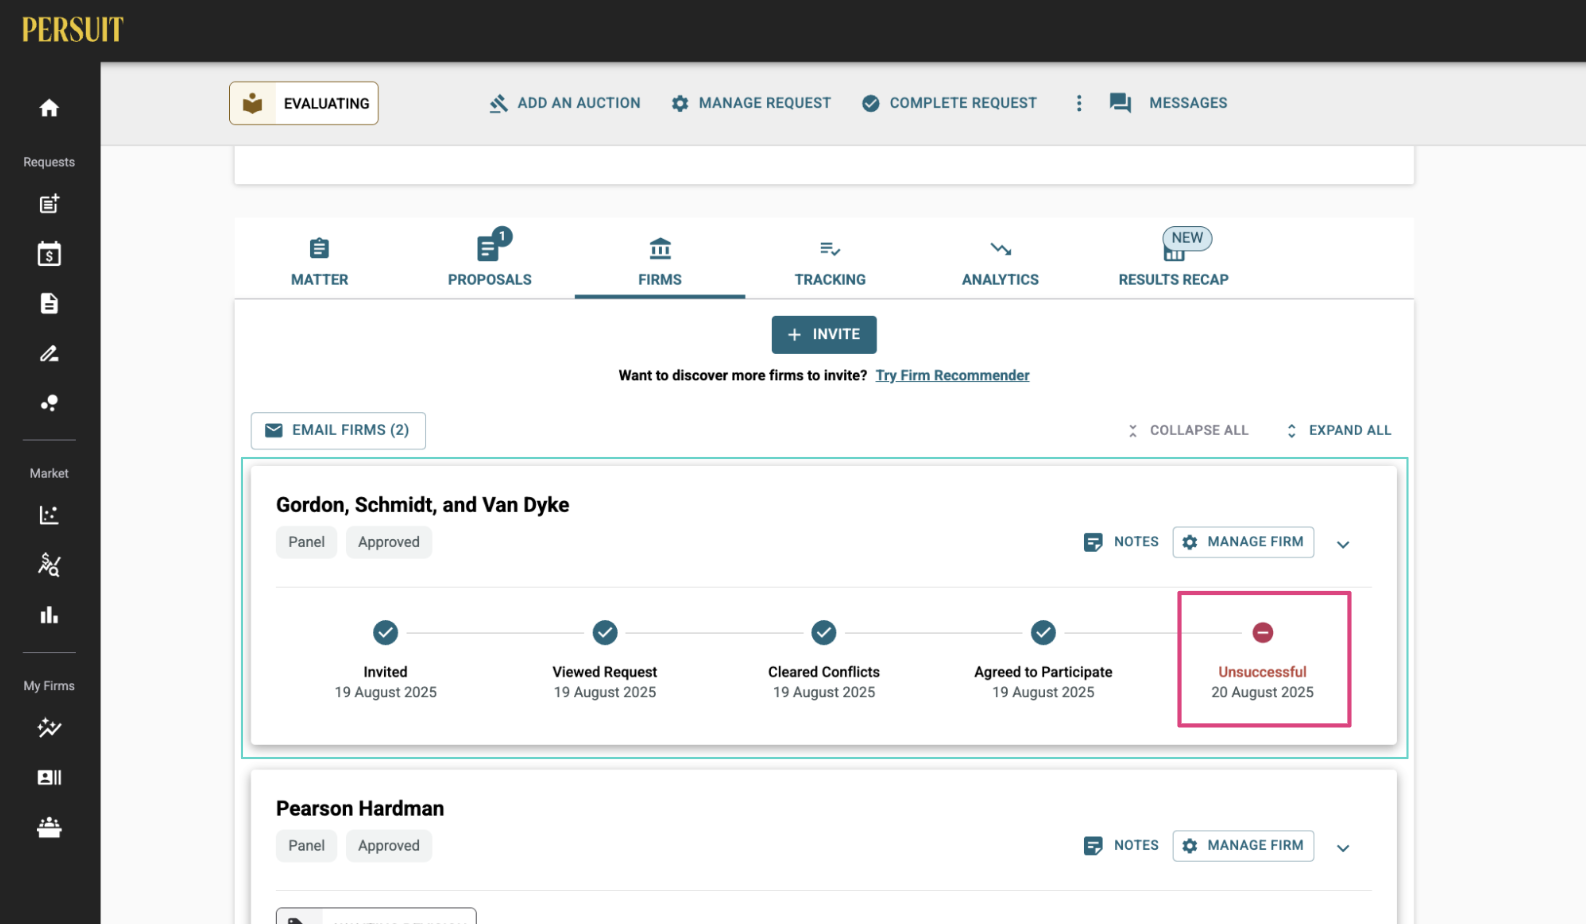
Task: Open Manage Request
Action: pyautogui.click(x=751, y=103)
